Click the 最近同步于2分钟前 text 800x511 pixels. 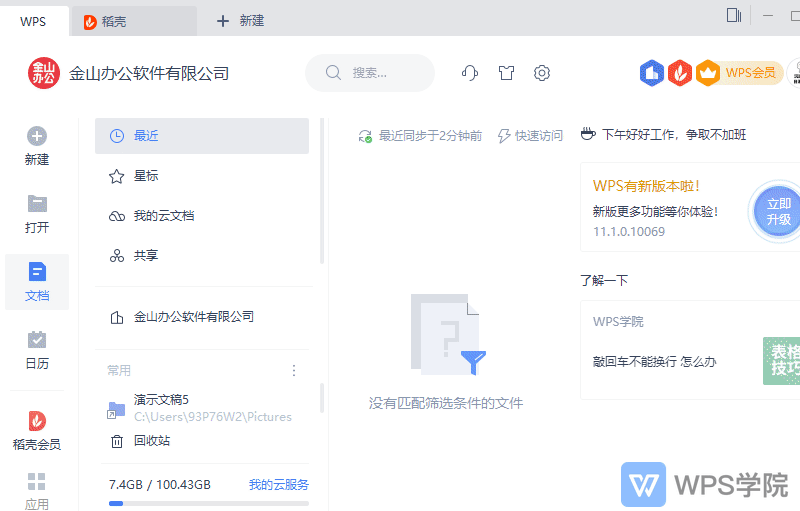(430, 136)
